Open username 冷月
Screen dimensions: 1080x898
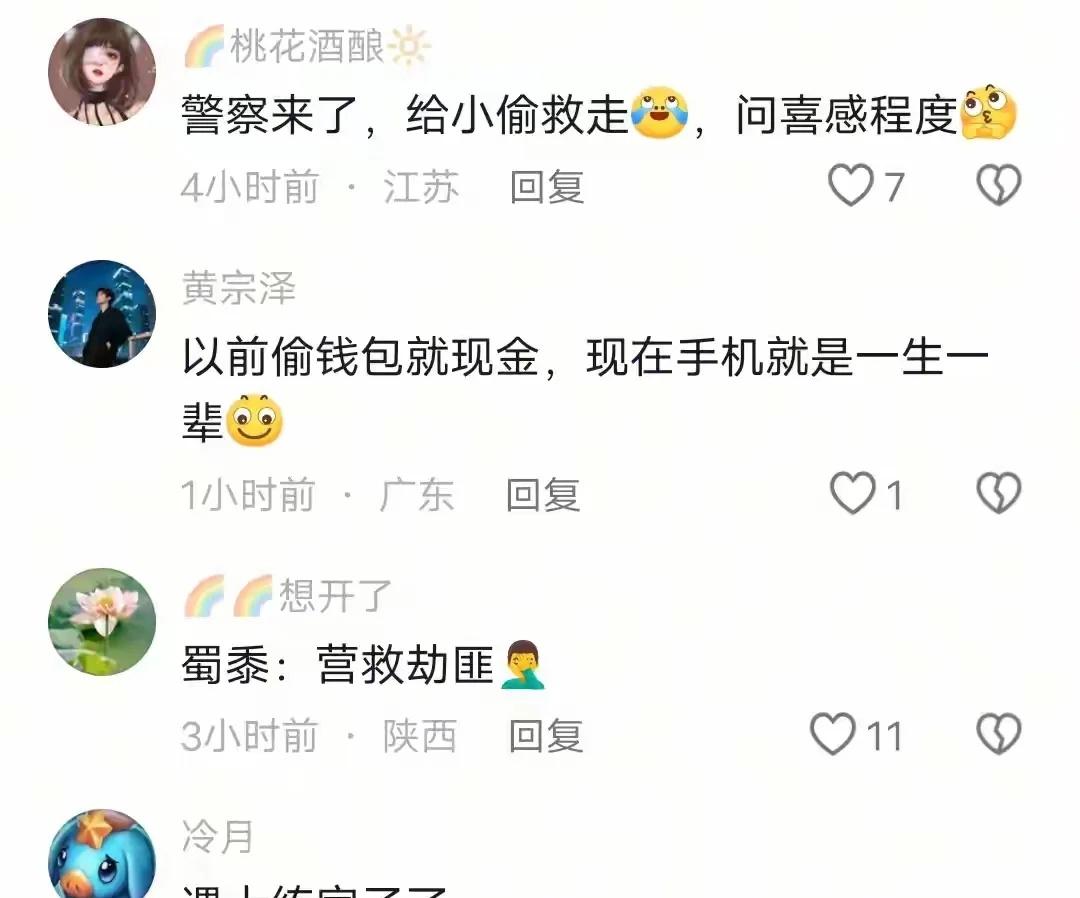218,837
